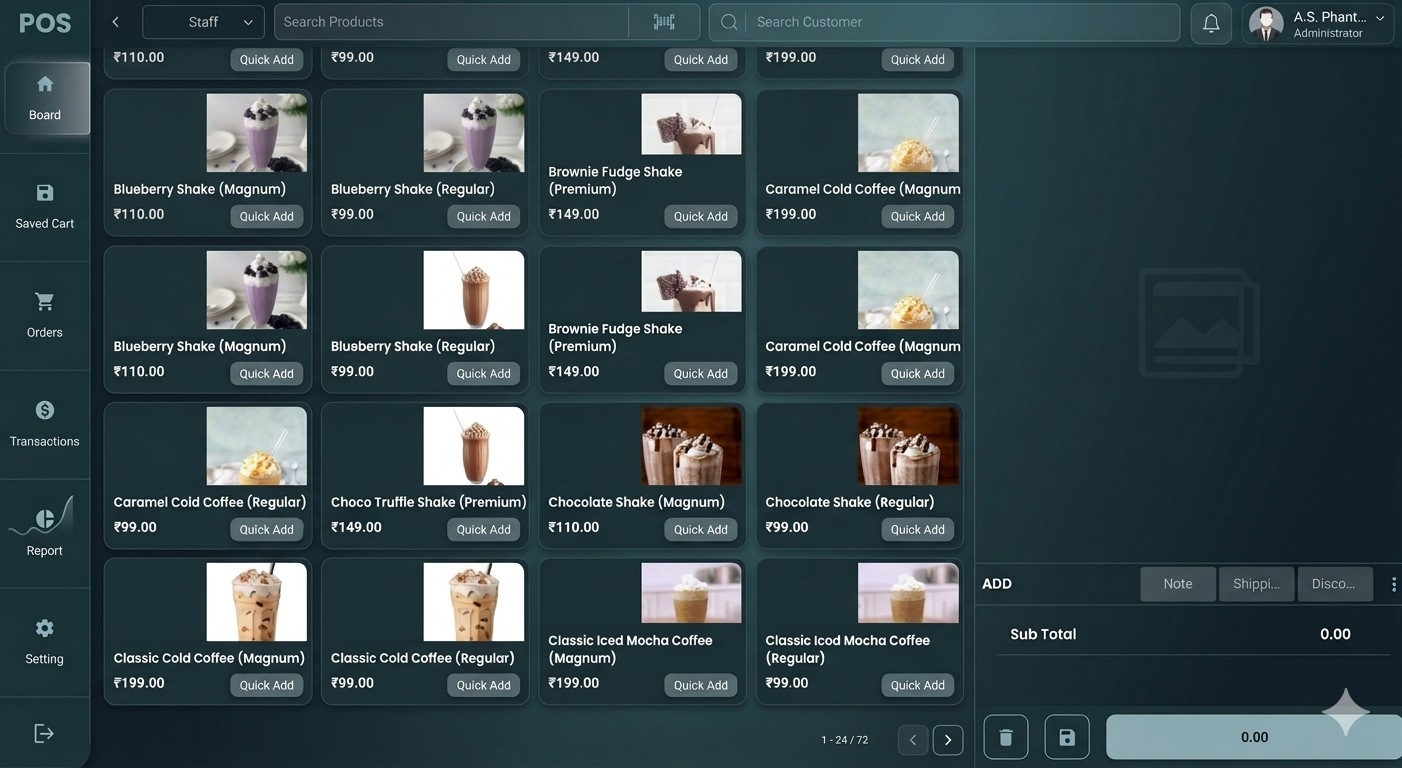1402x768 pixels.
Task: Quick Add Chocolate Shake (Regular)
Action: tap(918, 529)
